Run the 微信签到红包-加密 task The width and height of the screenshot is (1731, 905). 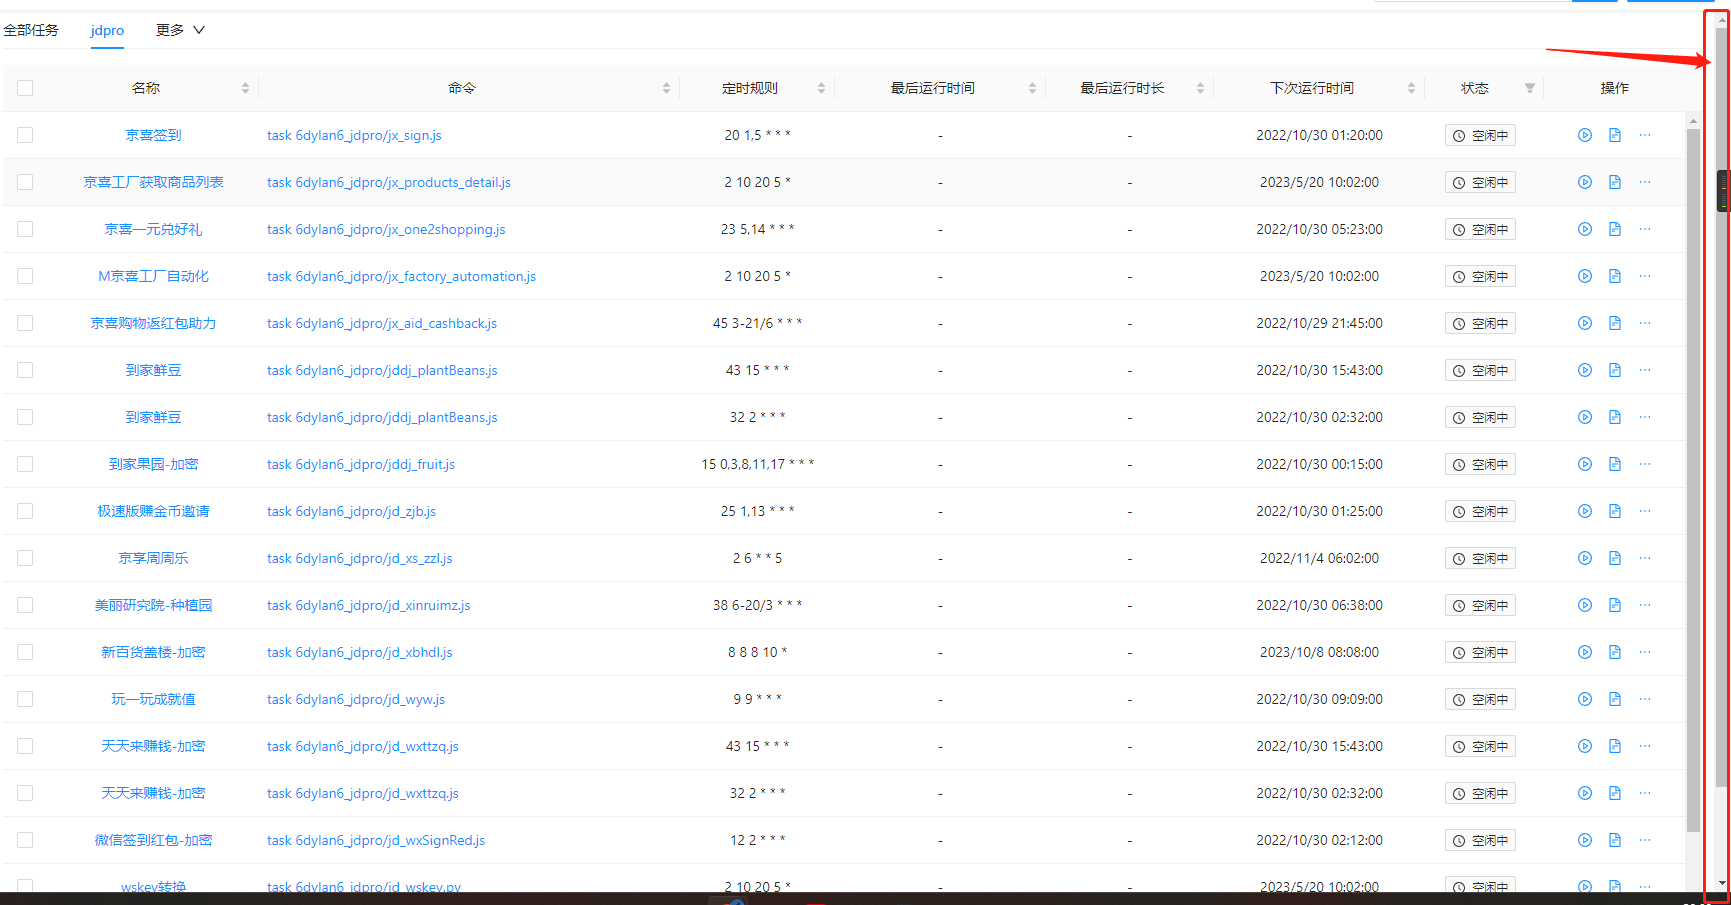pyautogui.click(x=1585, y=840)
